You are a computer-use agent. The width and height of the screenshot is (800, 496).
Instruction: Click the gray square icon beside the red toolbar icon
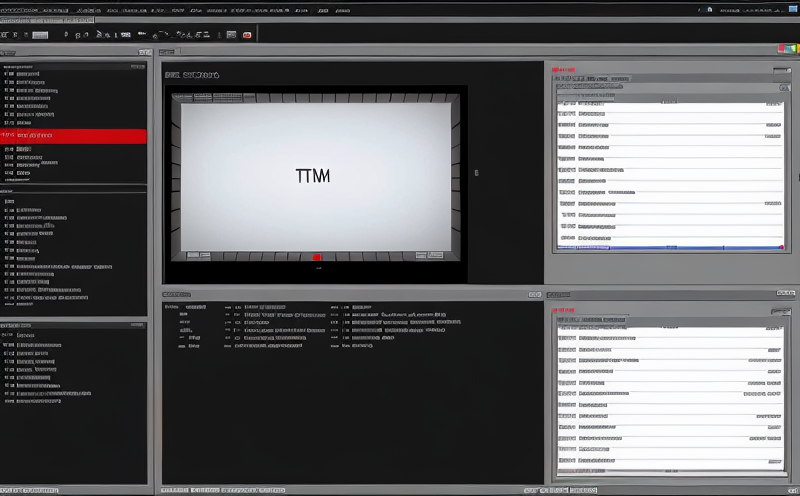[x=232, y=35]
